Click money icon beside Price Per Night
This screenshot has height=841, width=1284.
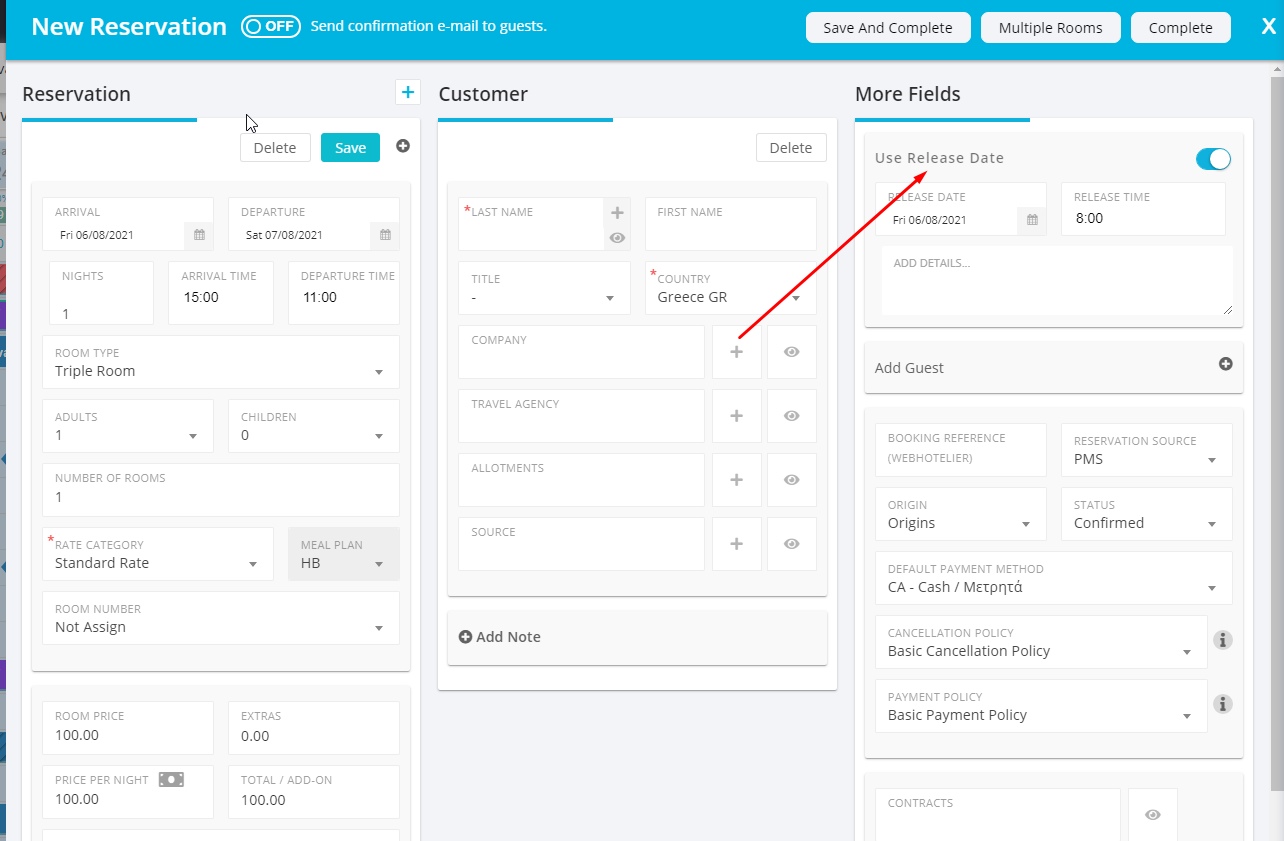coord(171,779)
